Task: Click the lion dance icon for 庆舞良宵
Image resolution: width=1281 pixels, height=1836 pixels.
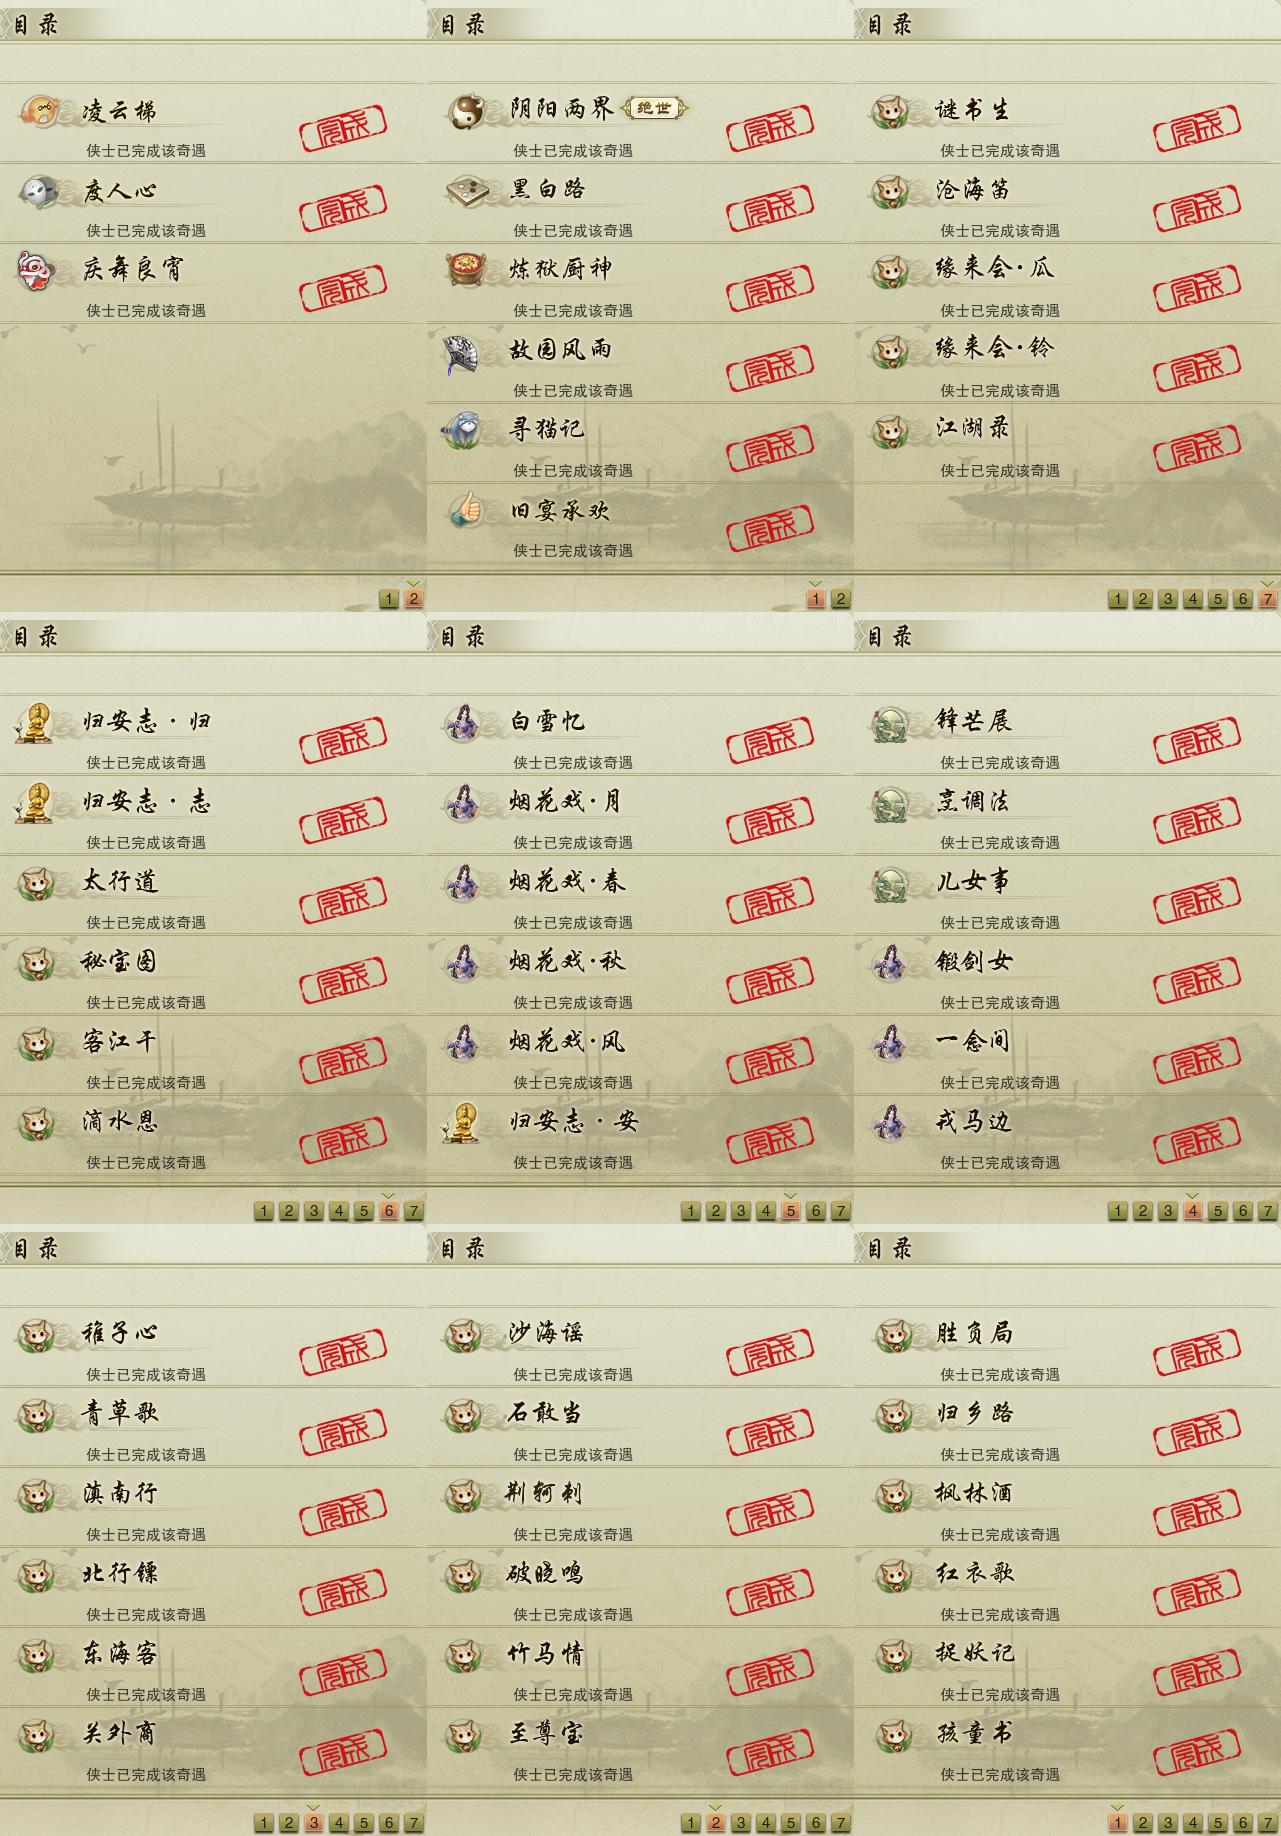Action: coord(37,270)
